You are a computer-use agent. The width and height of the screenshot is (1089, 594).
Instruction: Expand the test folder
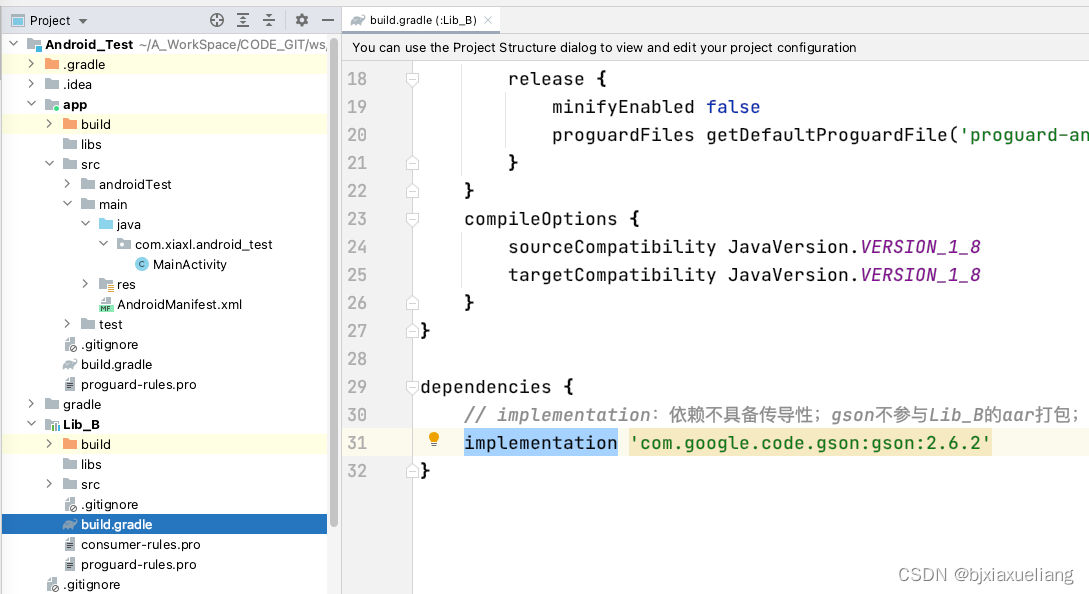click(x=67, y=324)
